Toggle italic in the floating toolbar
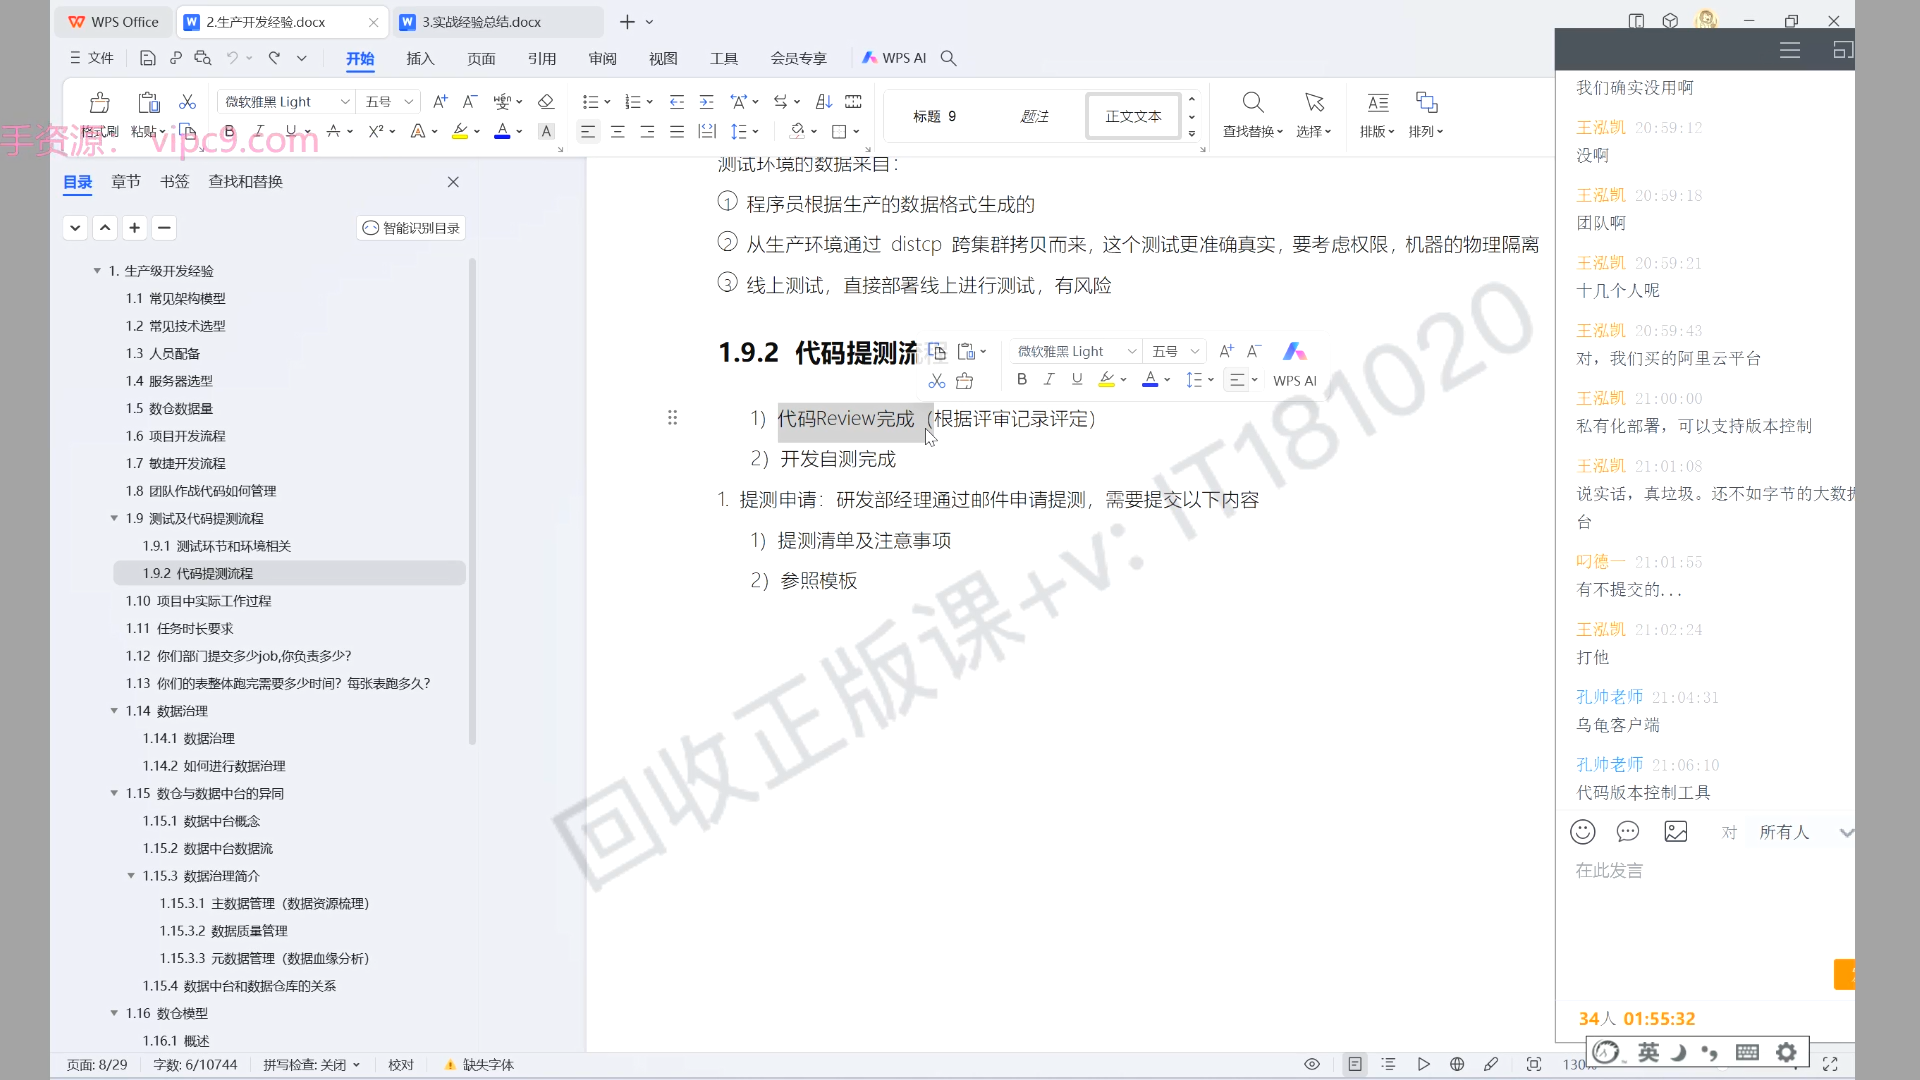 point(1048,379)
